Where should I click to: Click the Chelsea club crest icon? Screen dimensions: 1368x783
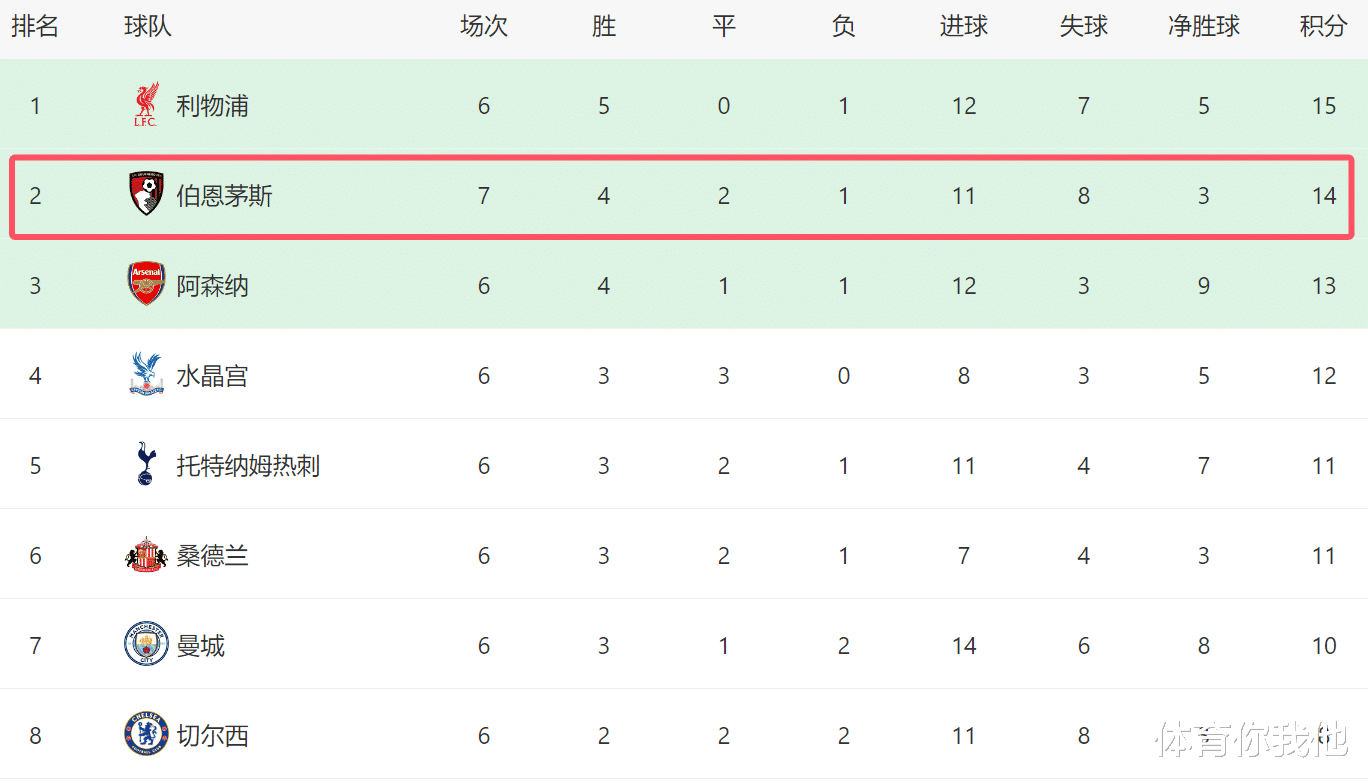(x=146, y=735)
